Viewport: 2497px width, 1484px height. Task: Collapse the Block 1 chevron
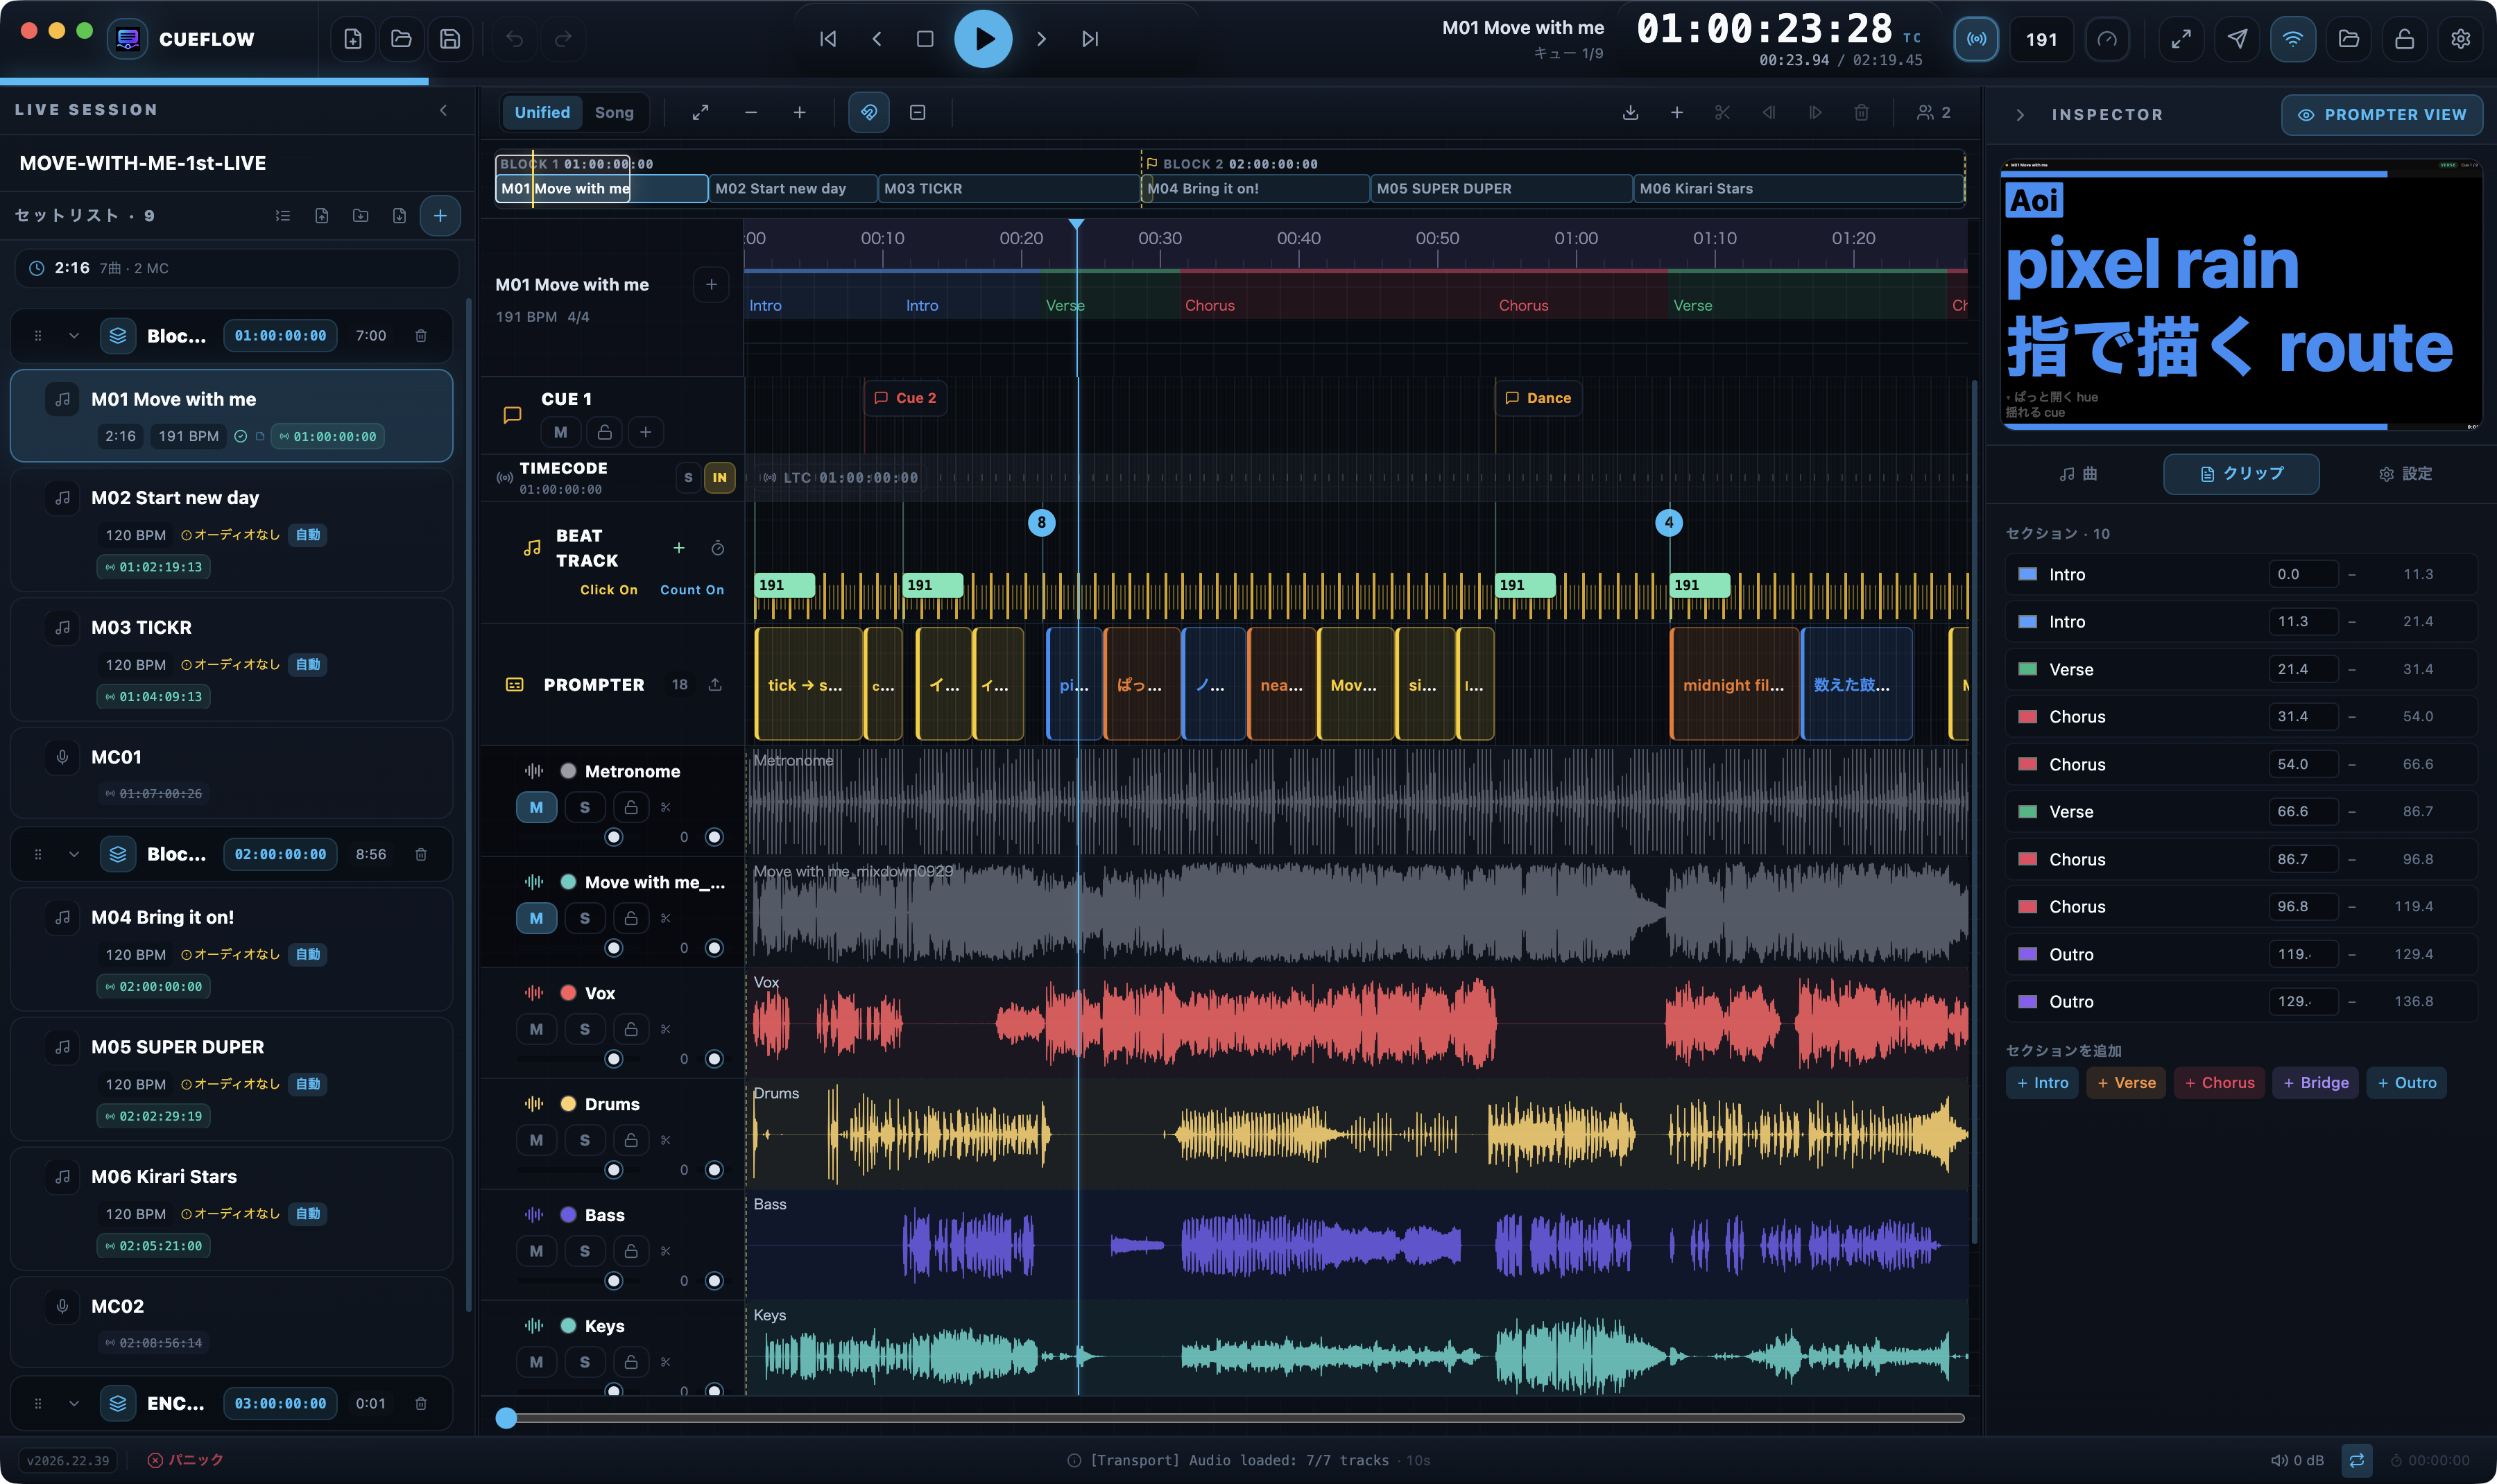74,336
